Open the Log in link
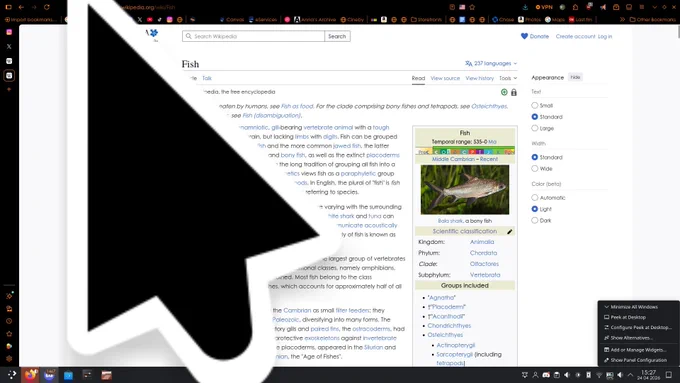 click(605, 36)
